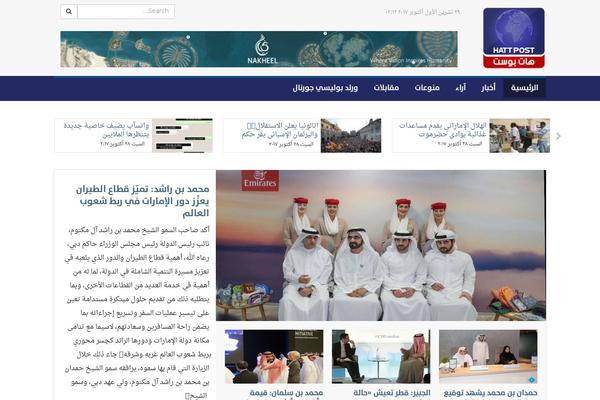
Task: Open the Red Crescent Hadramout aid thumbnail
Action: [x=520, y=136]
